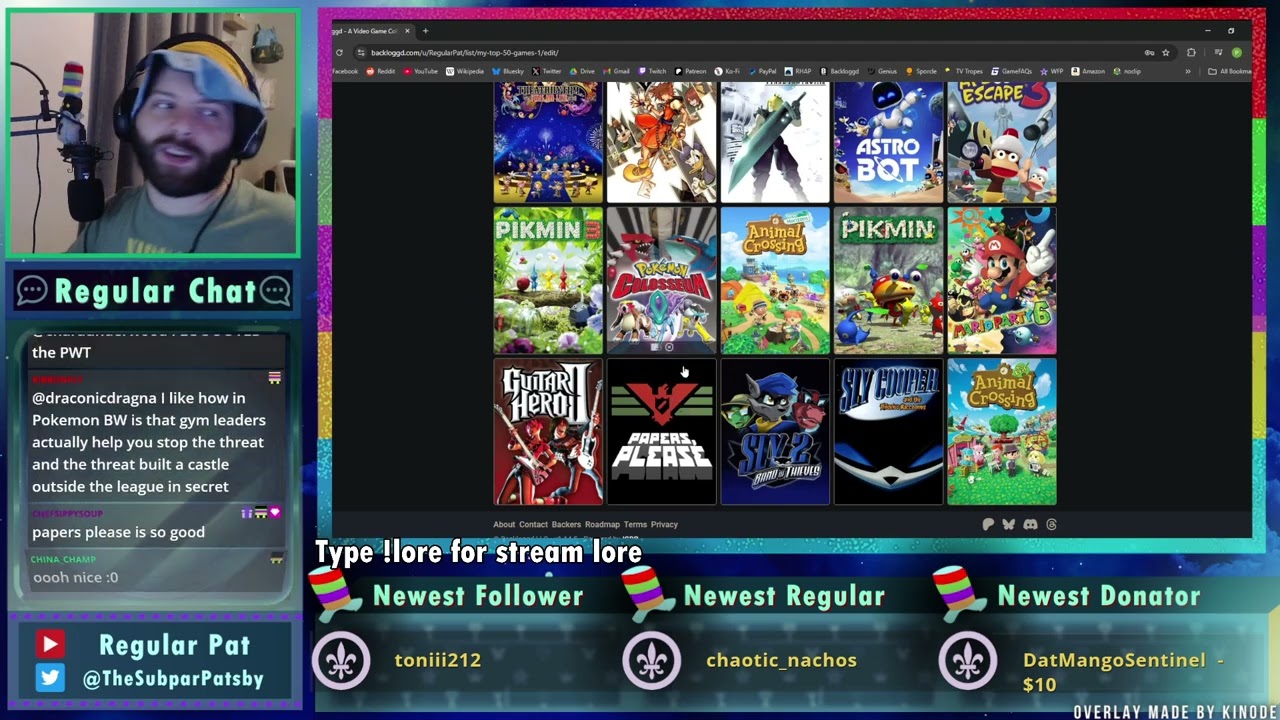This screenshot has height=720, width=1280.
Task: Open the Reddit bookmark
Action: click(x=381, y=71)
